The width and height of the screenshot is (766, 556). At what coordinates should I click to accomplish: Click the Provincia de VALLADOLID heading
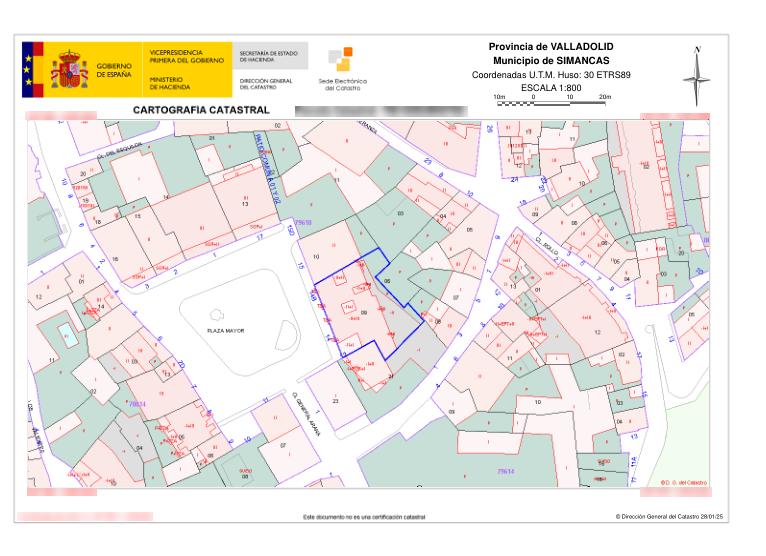[x=551, y=47]
